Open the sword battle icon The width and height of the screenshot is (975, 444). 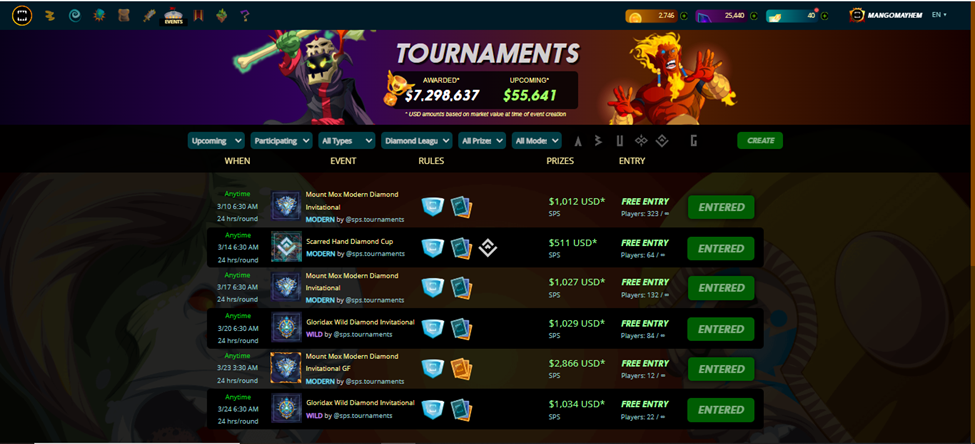point(148,16)
